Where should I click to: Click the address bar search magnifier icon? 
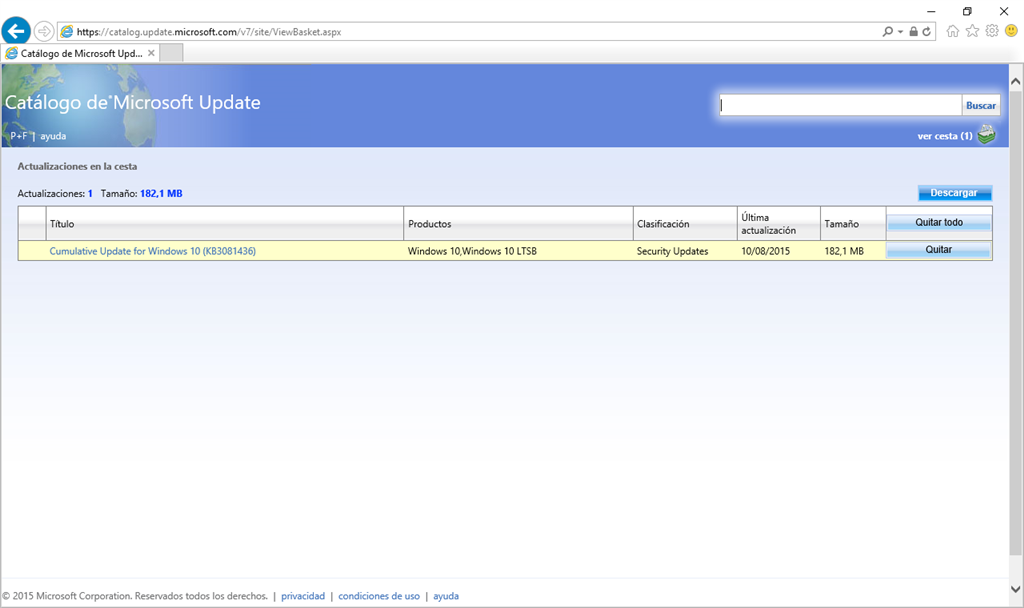888,31
